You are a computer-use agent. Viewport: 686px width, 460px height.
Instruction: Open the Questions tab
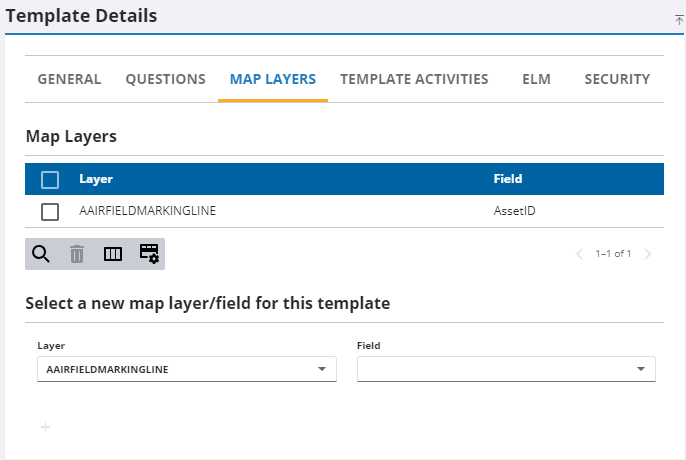coord(165,79)
